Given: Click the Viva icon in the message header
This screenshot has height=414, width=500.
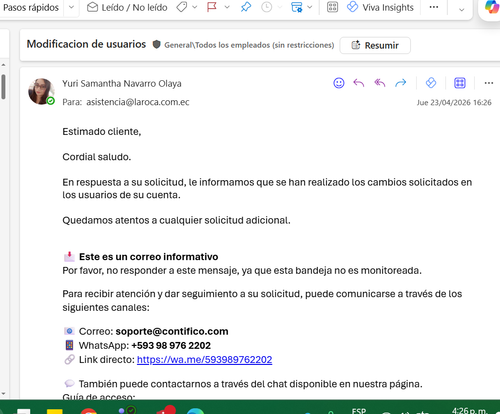Looking at the screenshot, I should coord(431,83).
